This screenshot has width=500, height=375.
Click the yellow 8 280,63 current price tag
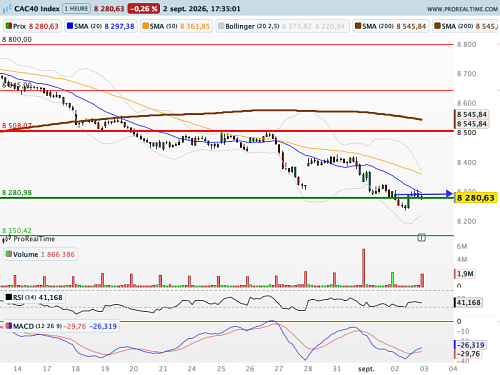coord(476,198)
